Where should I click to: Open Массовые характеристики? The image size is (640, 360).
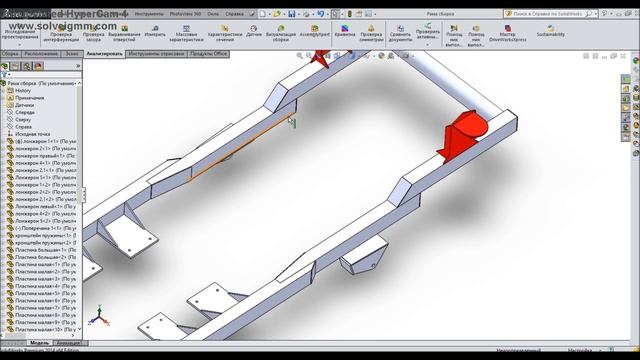186,34
